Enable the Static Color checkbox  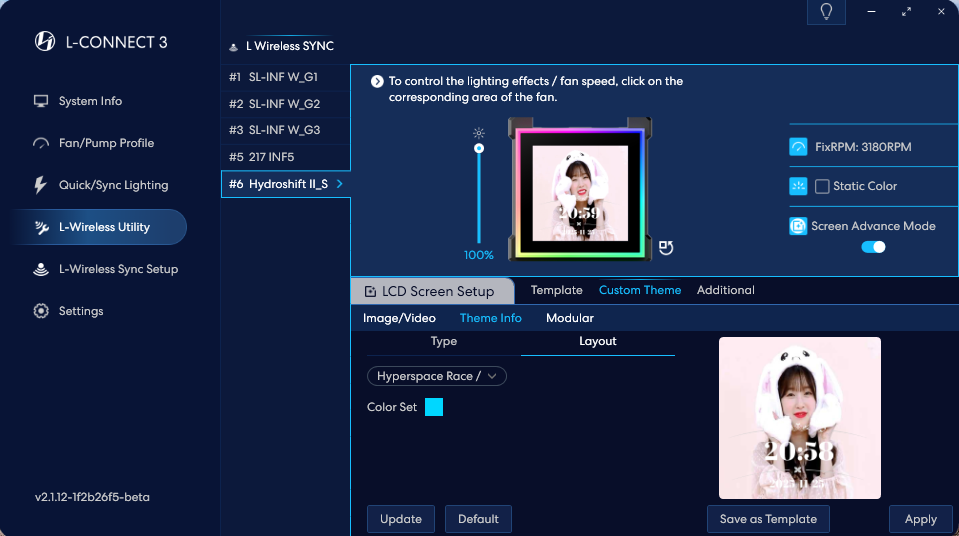pos(822,186)
